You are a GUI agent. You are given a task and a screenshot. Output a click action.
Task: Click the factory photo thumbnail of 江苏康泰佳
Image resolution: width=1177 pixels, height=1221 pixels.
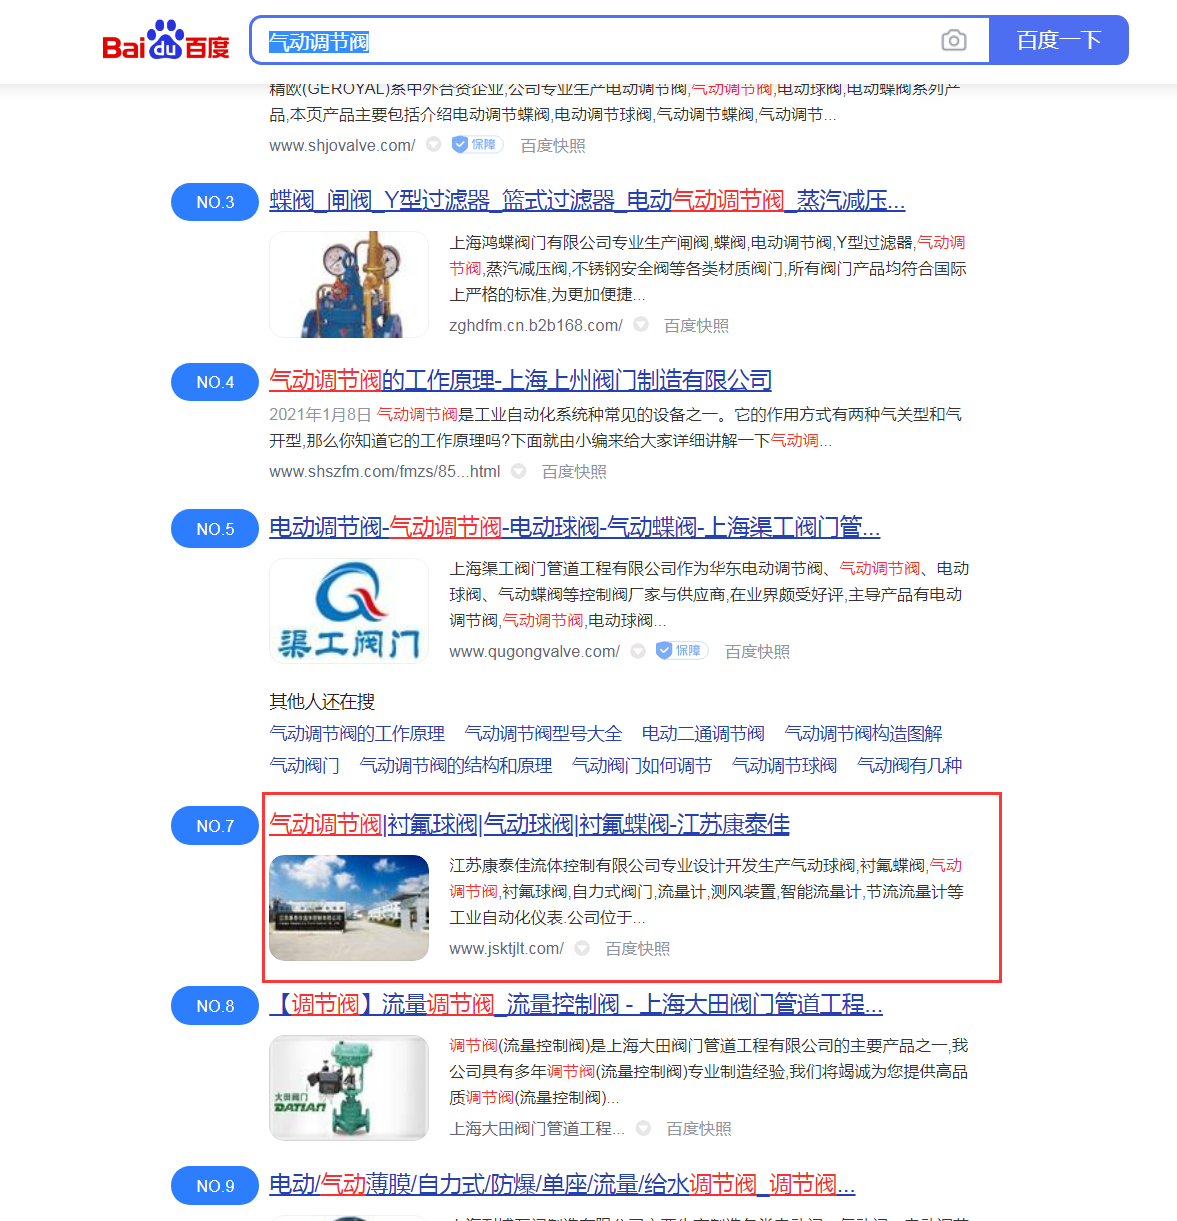click(x=349, y=908)
